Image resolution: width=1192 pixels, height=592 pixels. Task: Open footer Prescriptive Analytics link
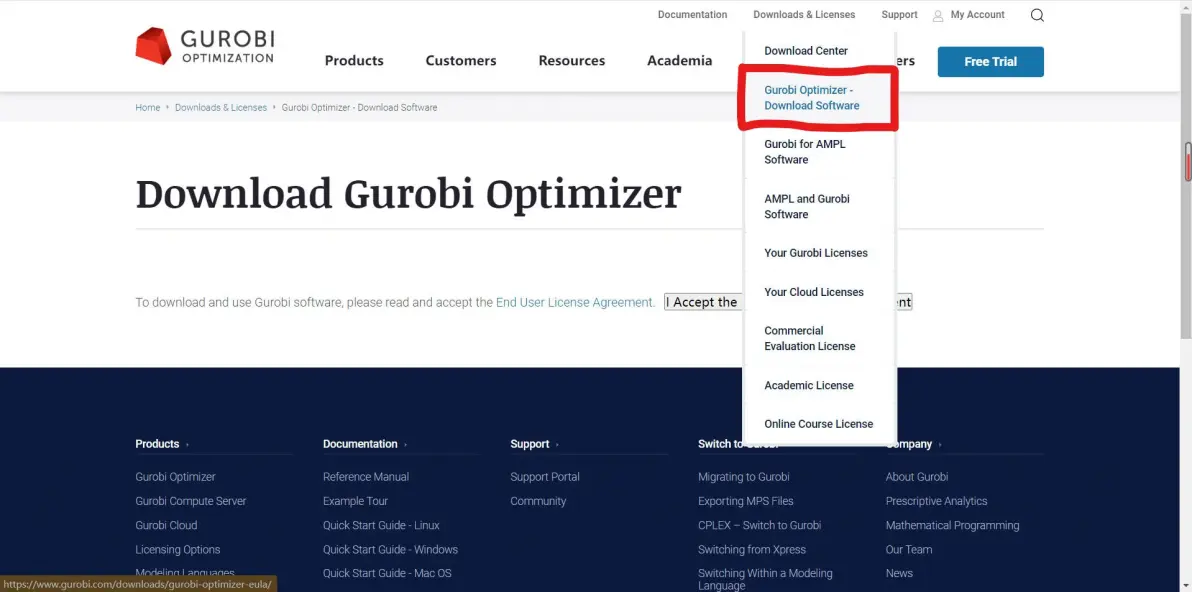pyautogui.click(x=937, y=502)
